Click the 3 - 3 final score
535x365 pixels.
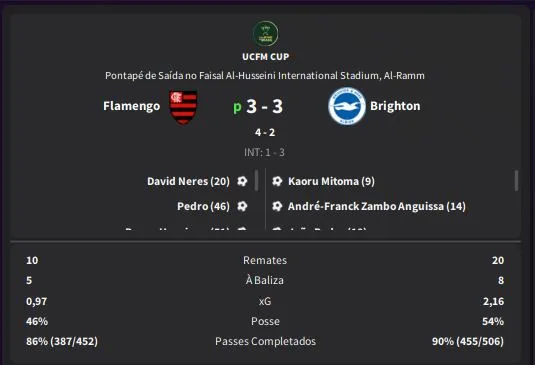coord(264,106)
